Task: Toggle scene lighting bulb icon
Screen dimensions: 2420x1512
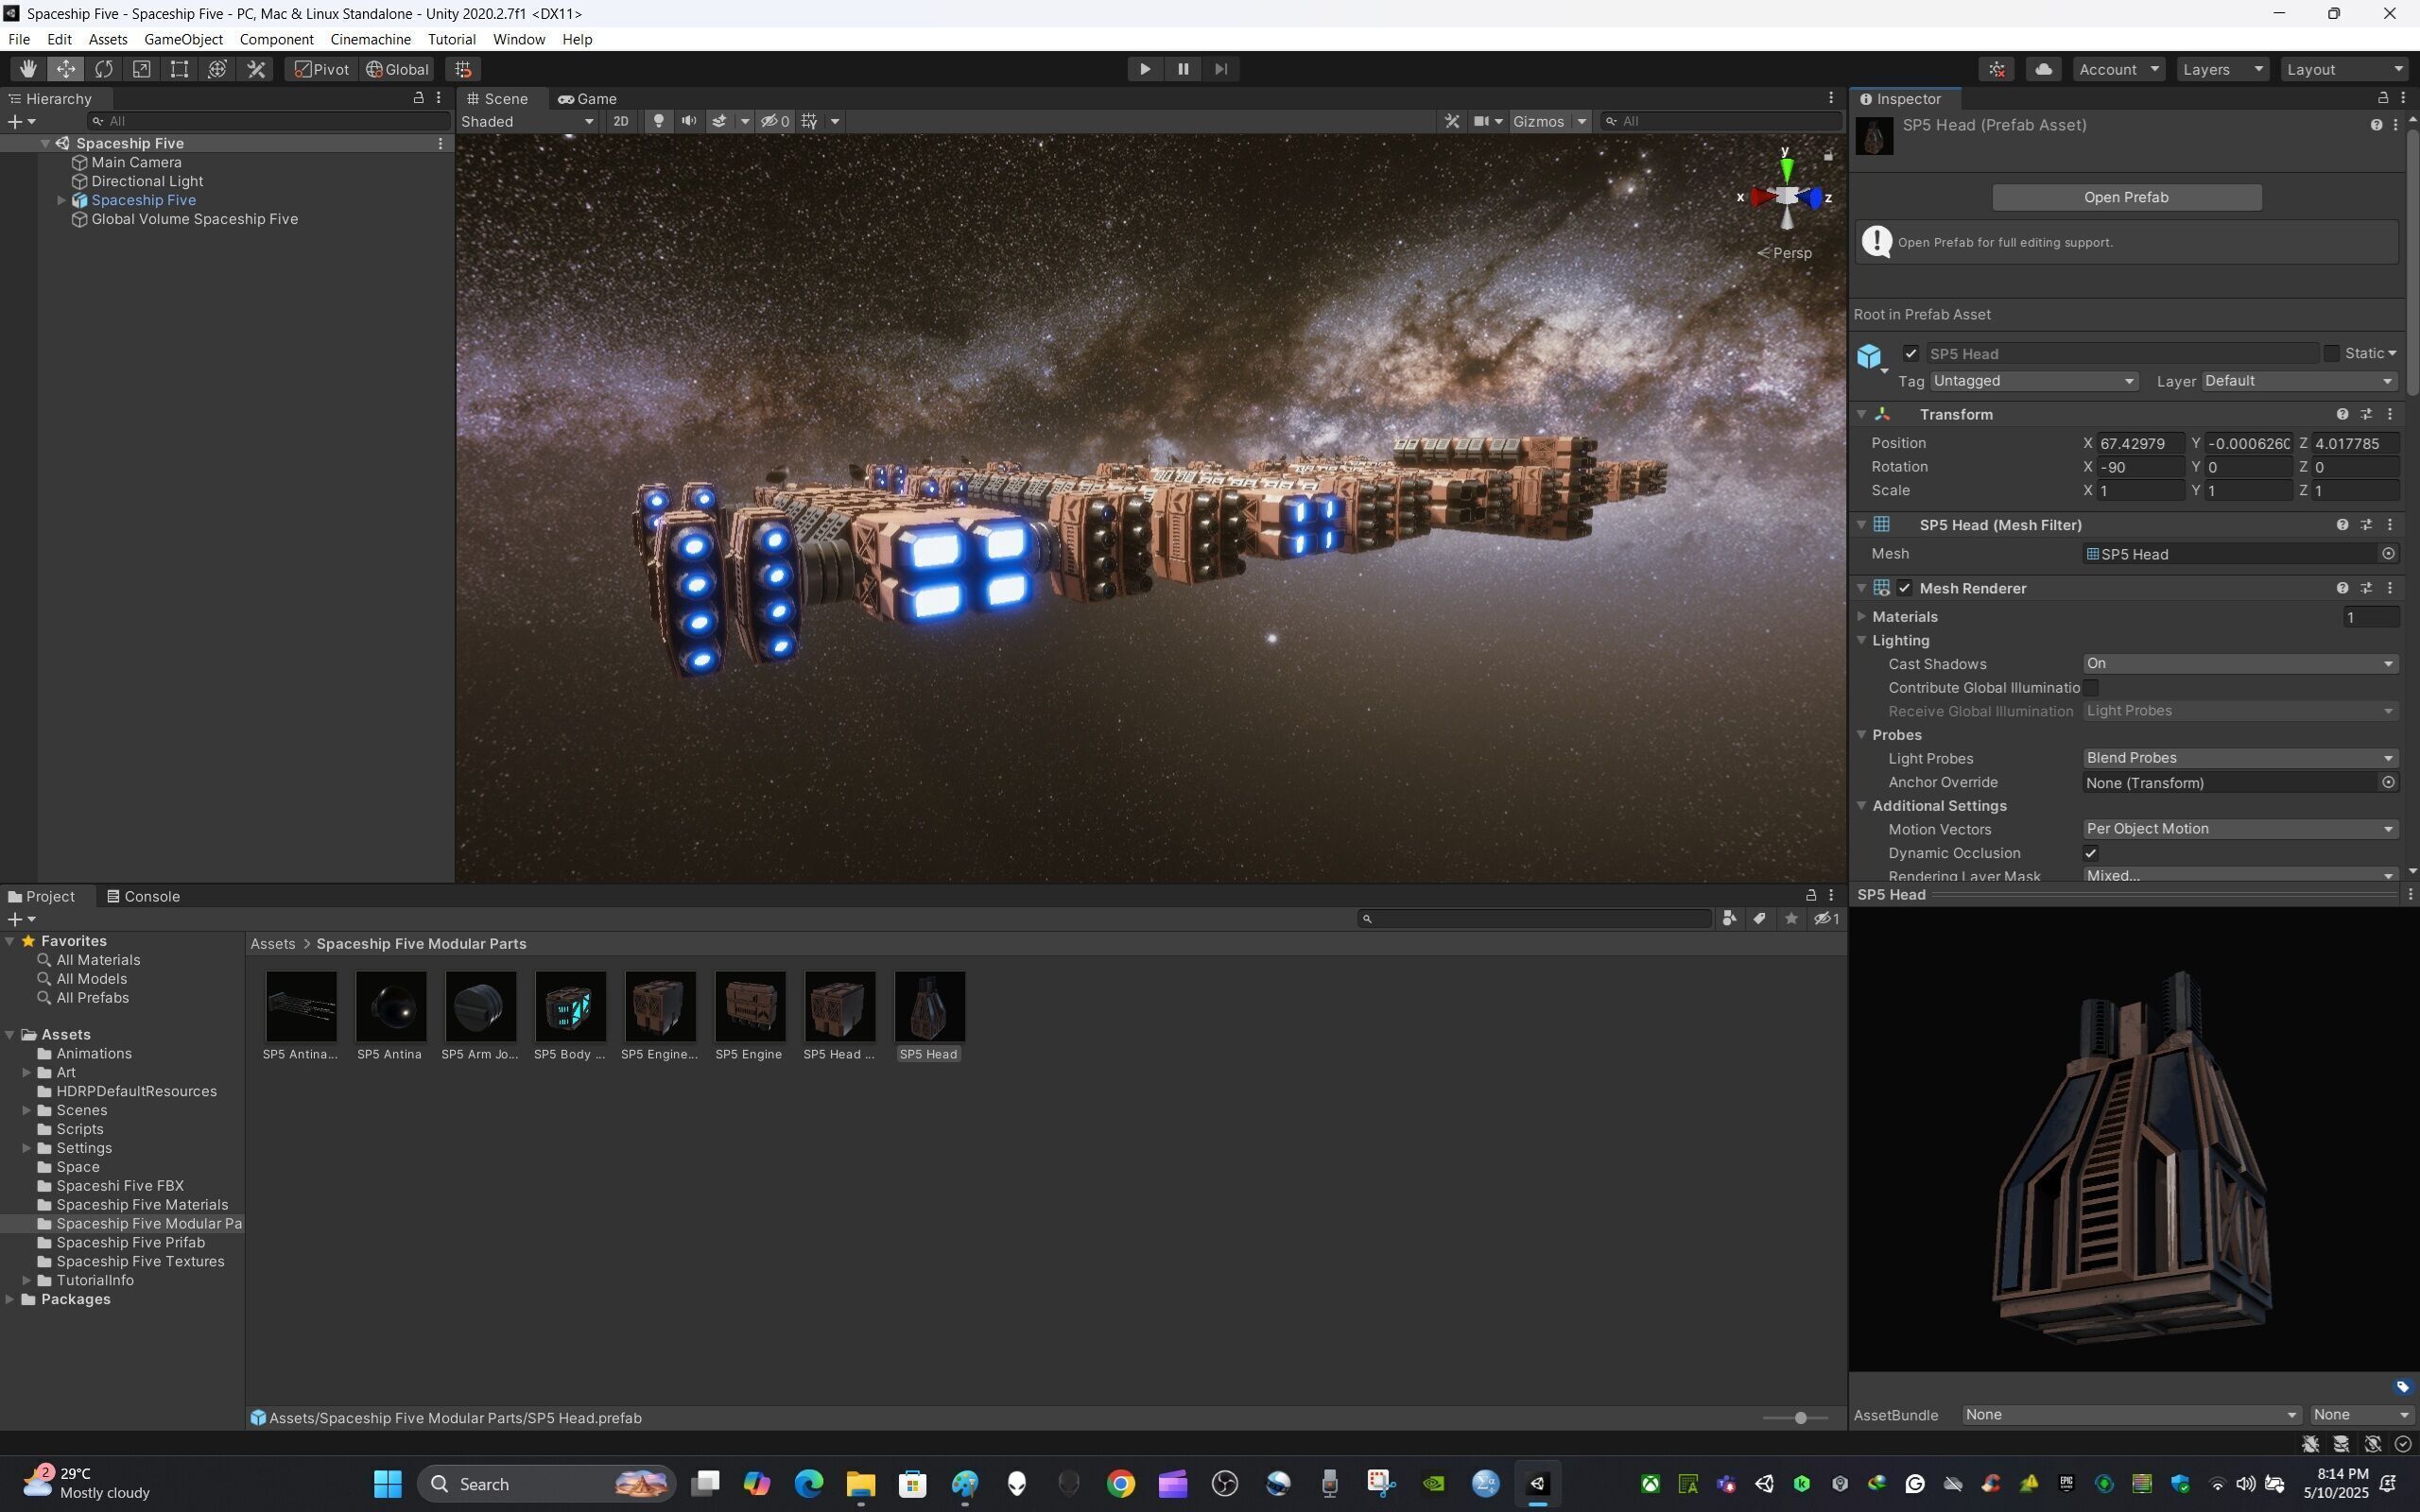Action: 658,121
